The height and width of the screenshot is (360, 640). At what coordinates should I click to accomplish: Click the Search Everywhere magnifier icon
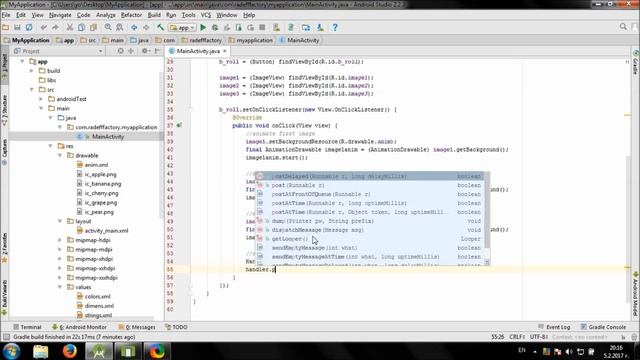[623, 27]
